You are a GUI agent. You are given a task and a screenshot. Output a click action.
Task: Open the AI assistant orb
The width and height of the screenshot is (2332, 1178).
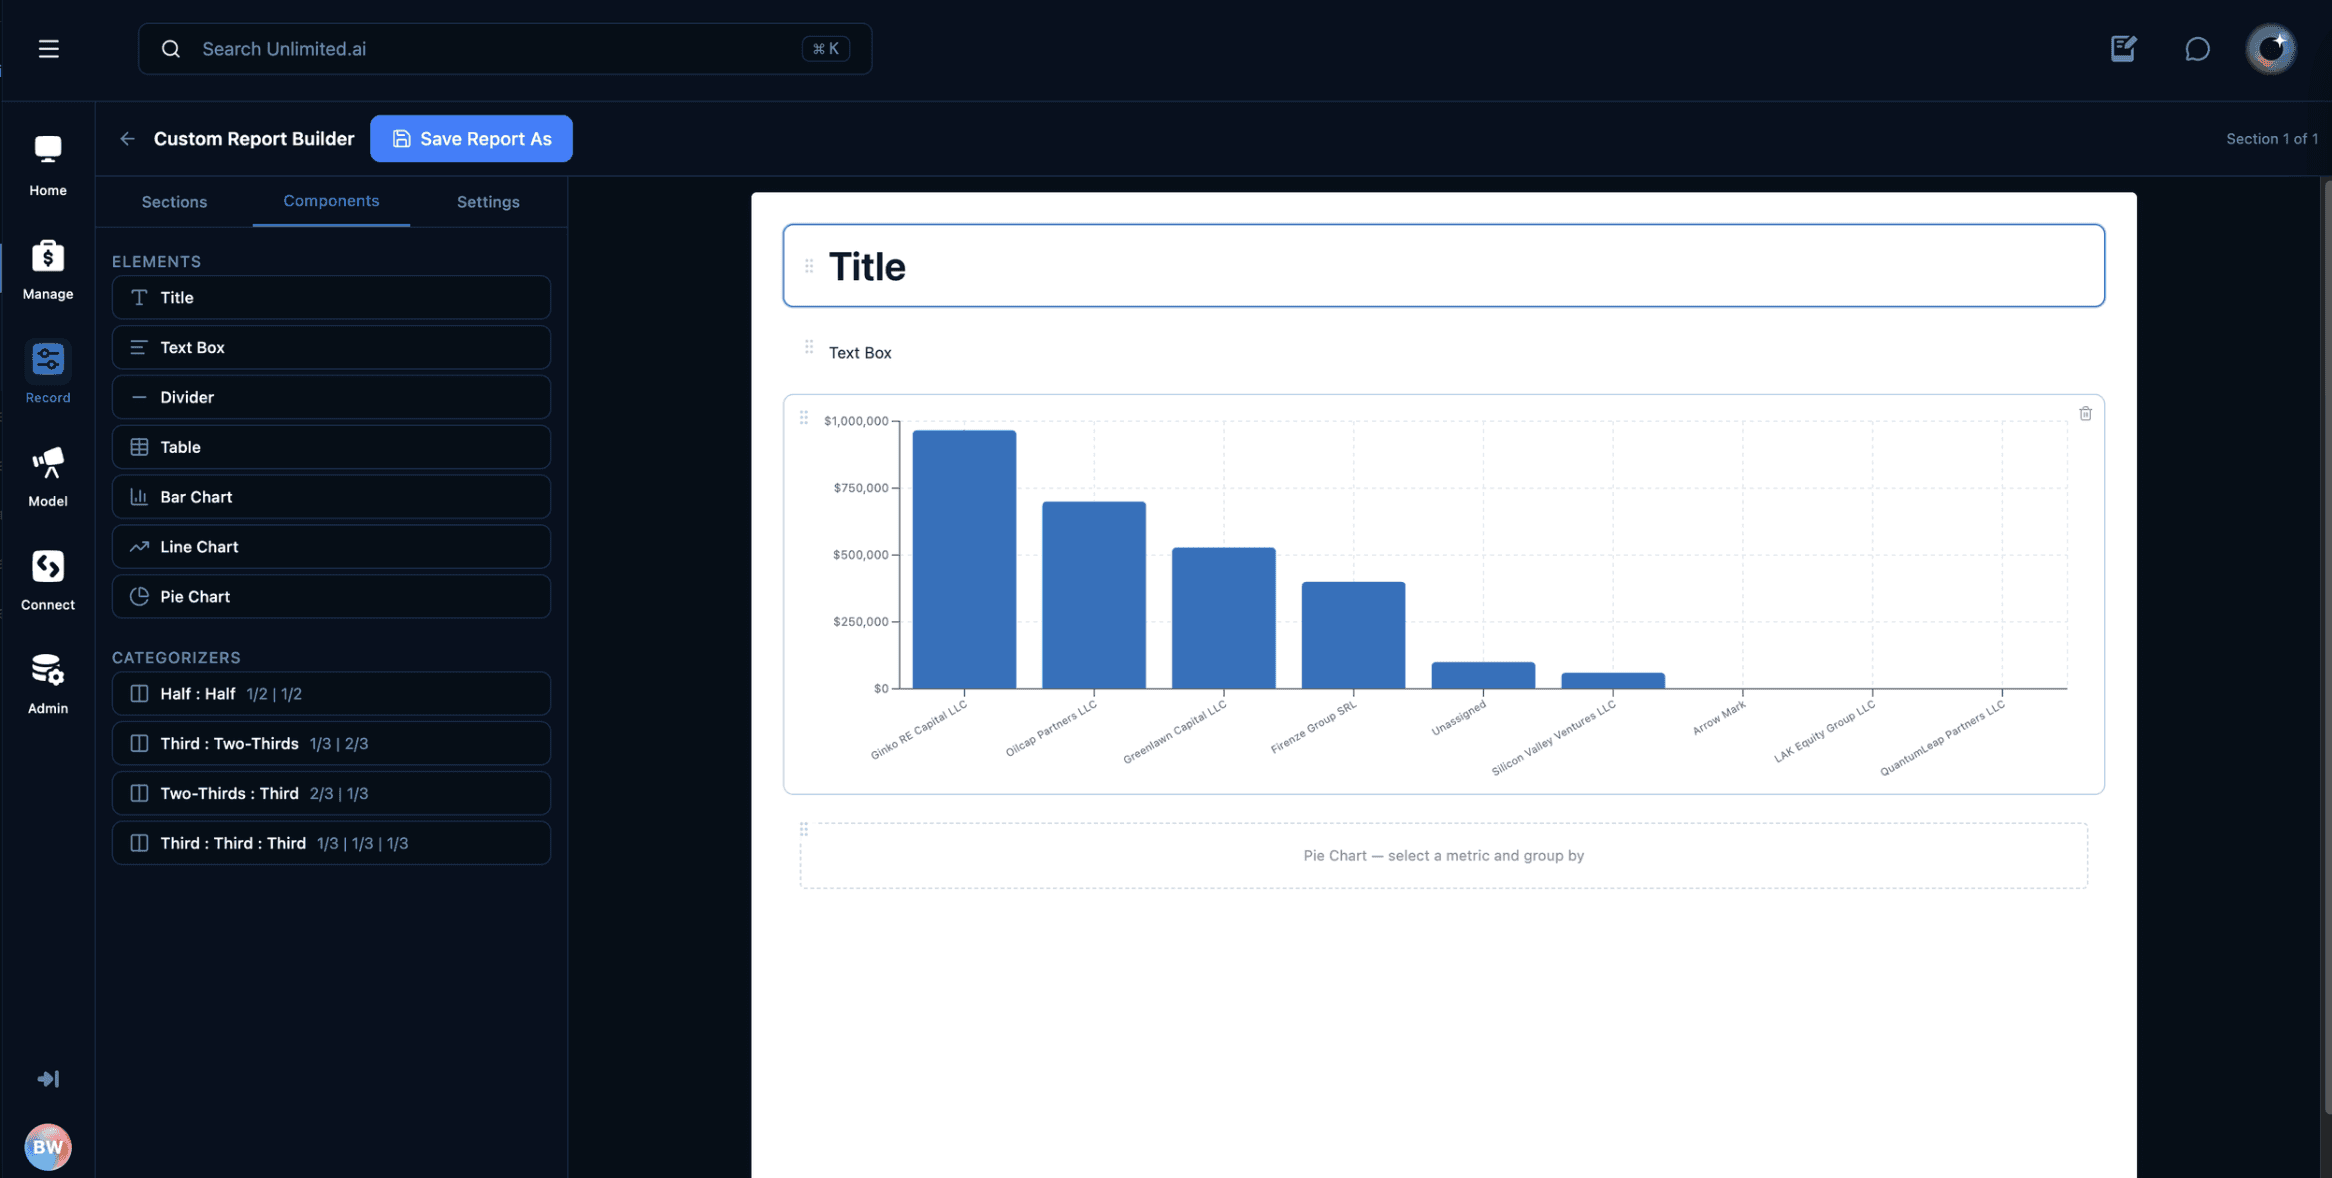(2271, 49)
